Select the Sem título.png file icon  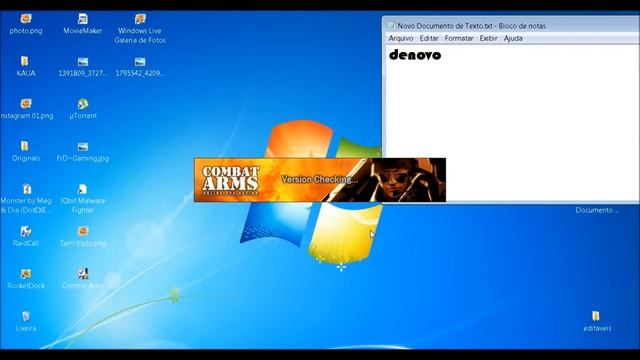[x=83, y=231]
